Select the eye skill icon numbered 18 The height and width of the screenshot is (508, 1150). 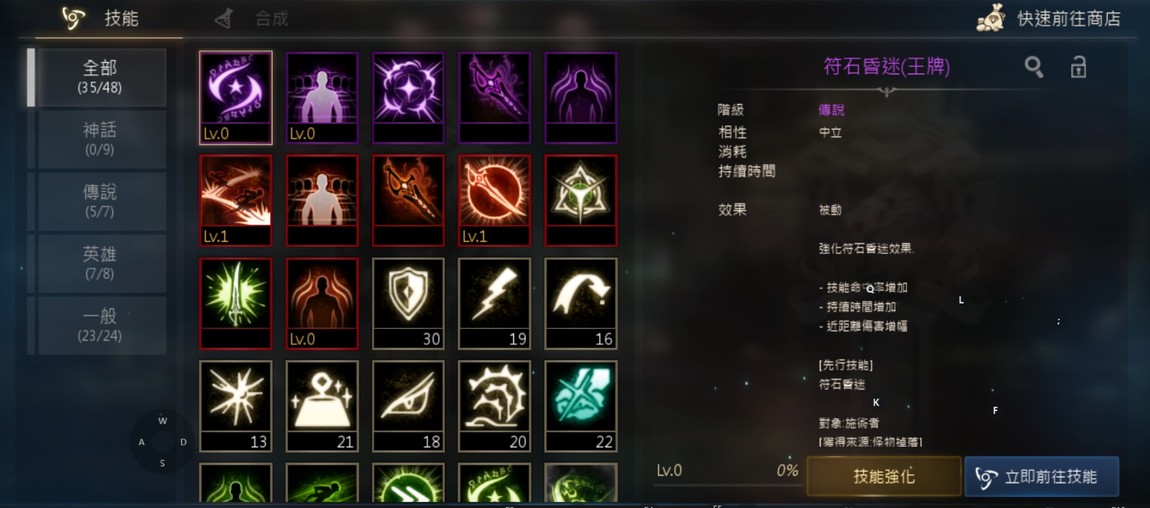pyautogui.click(x=408, y=405)
